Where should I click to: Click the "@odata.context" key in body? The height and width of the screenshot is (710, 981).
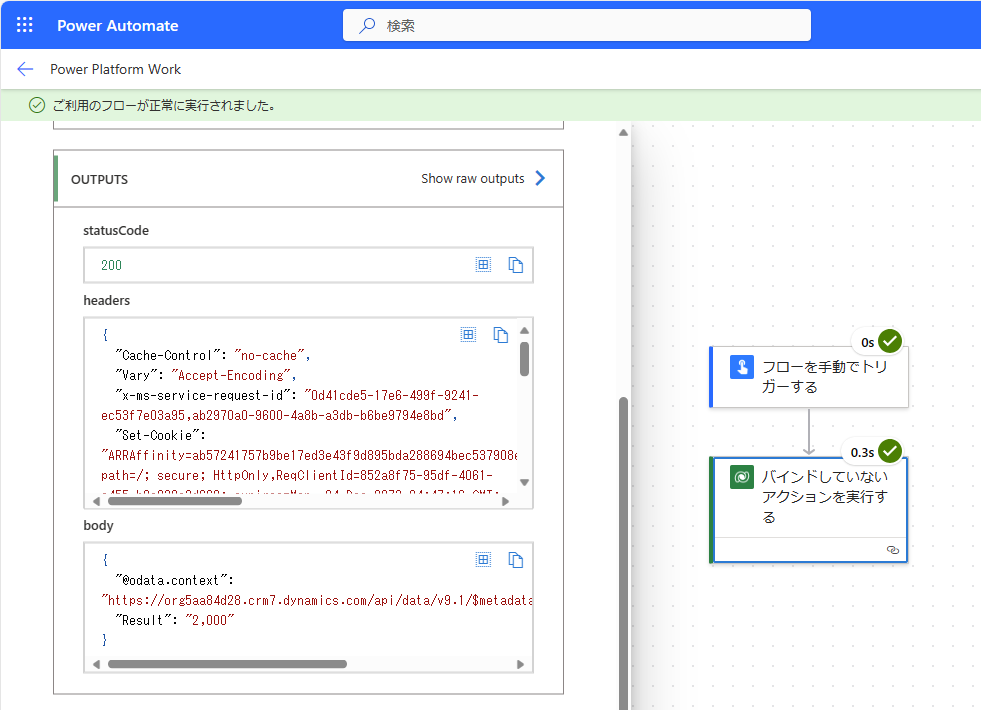tap(170, 580)
